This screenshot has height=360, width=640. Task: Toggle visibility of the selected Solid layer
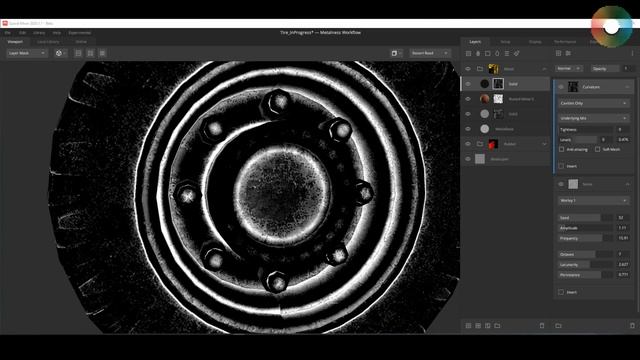pyautogui.click(x=468, y=84)
